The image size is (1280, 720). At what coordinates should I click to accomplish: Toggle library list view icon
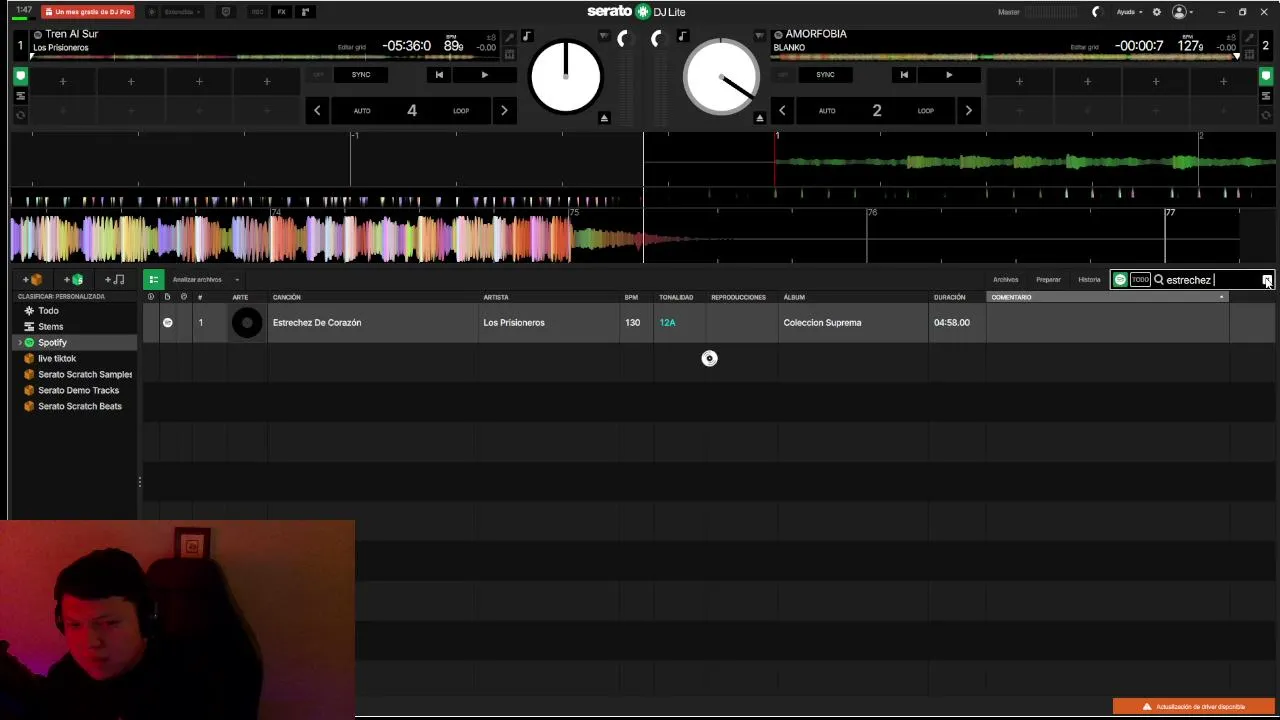tap(153, 280)
